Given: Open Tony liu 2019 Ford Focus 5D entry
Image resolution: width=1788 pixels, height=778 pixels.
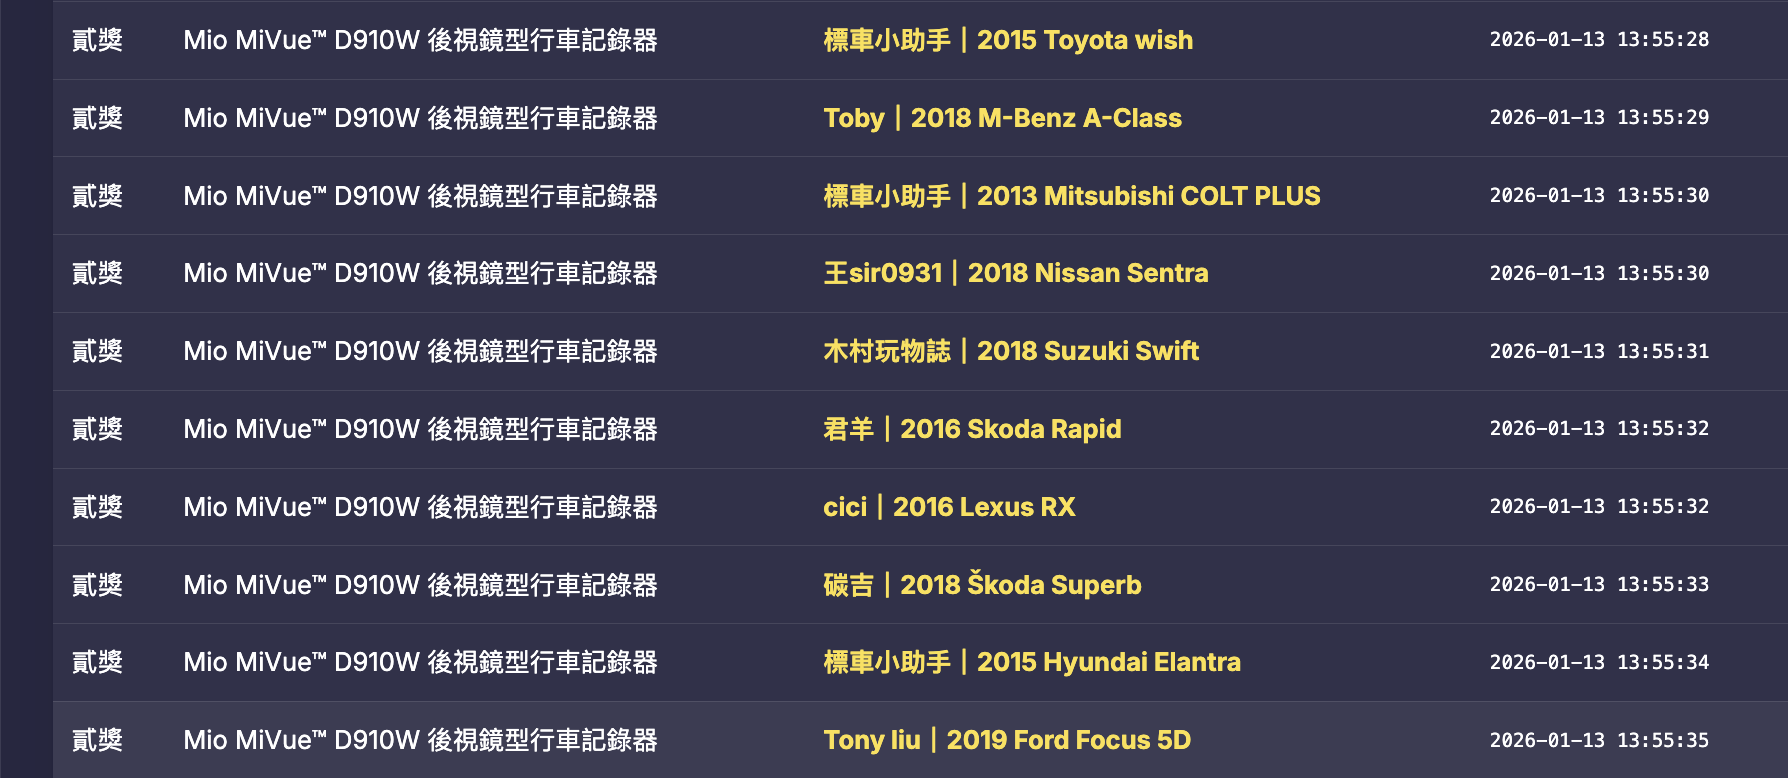Looking at the screenshot, I should pyautogui.click(x=1006, y=740).
